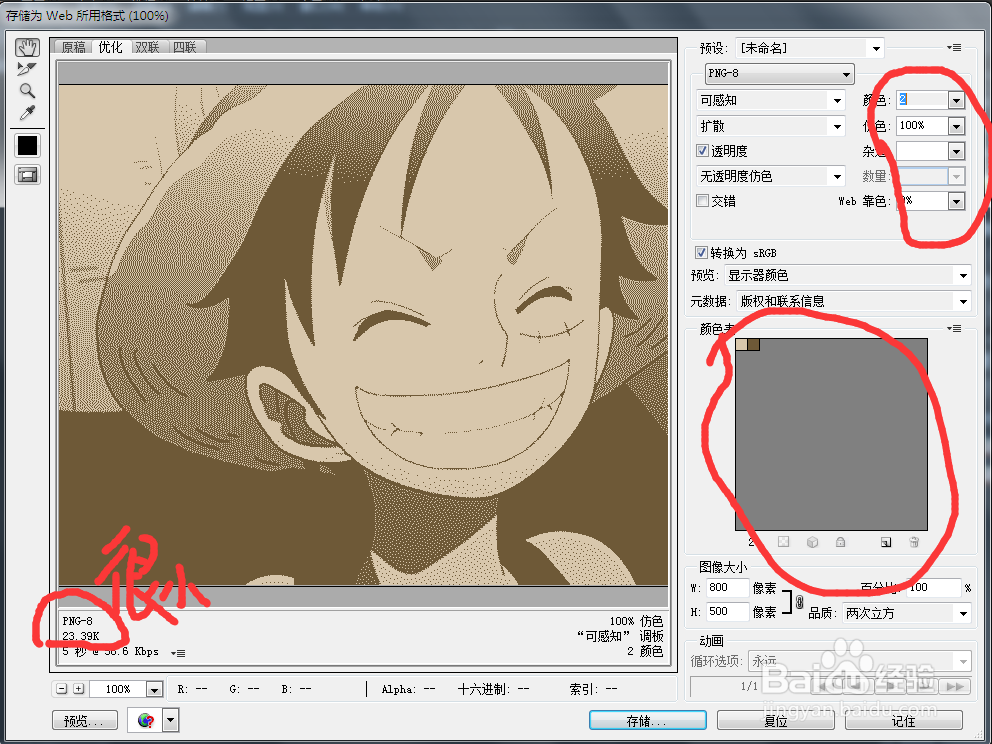Switch to the 原稿 tab
Image resolution: width=992 pixels, height=744 pixels.
pyautogui.click(x=74, y=47)
